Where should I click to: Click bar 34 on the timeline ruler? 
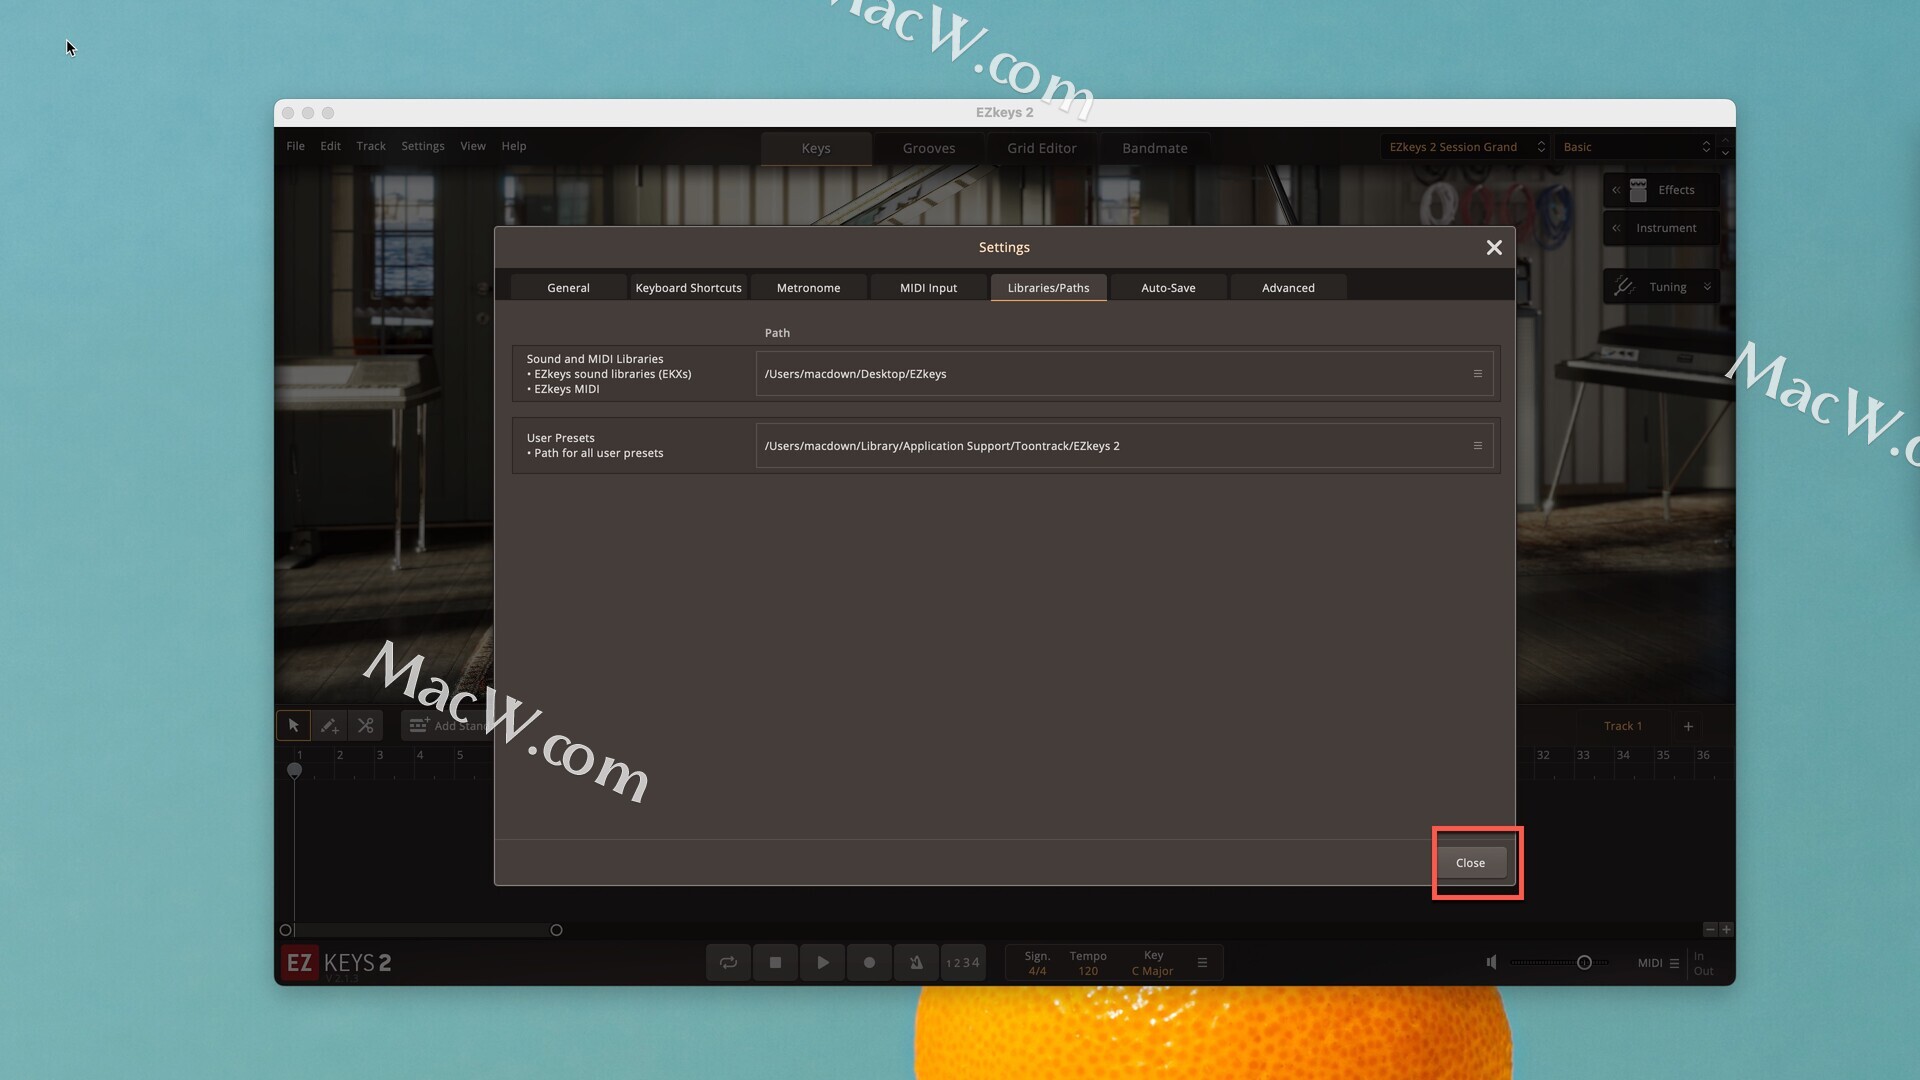(1623, 756)
